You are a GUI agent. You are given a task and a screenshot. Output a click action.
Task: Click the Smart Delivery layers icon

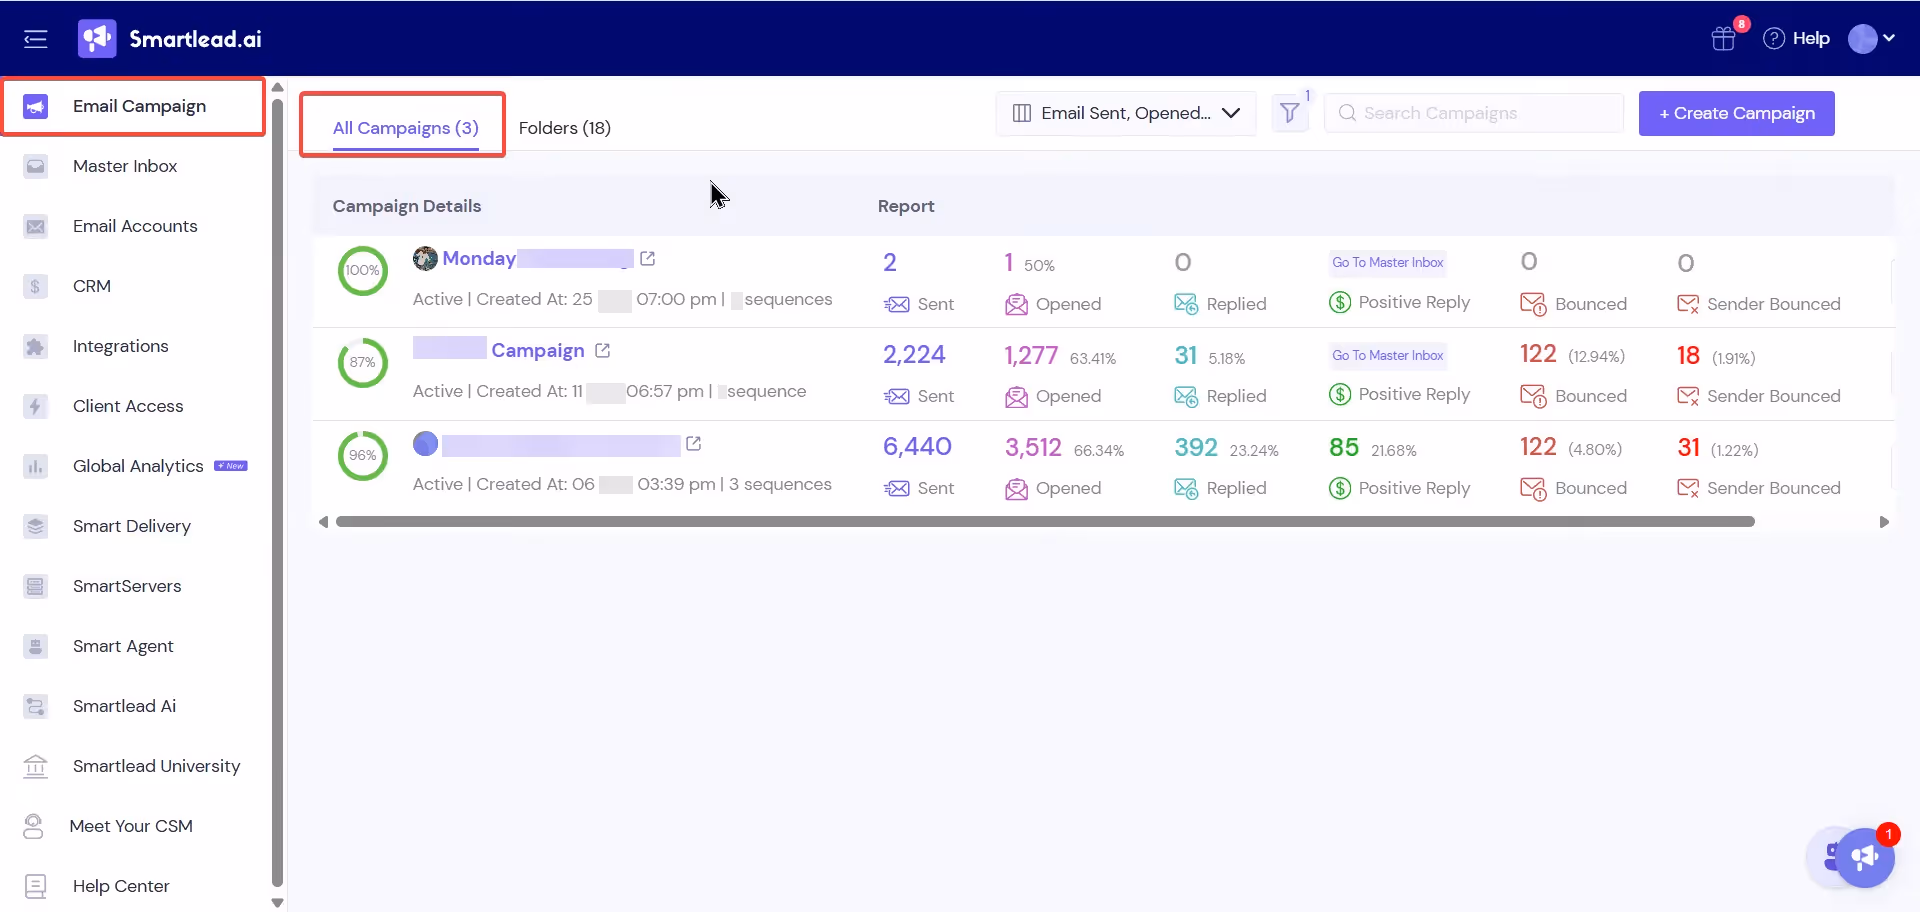[x=36, y=526]
